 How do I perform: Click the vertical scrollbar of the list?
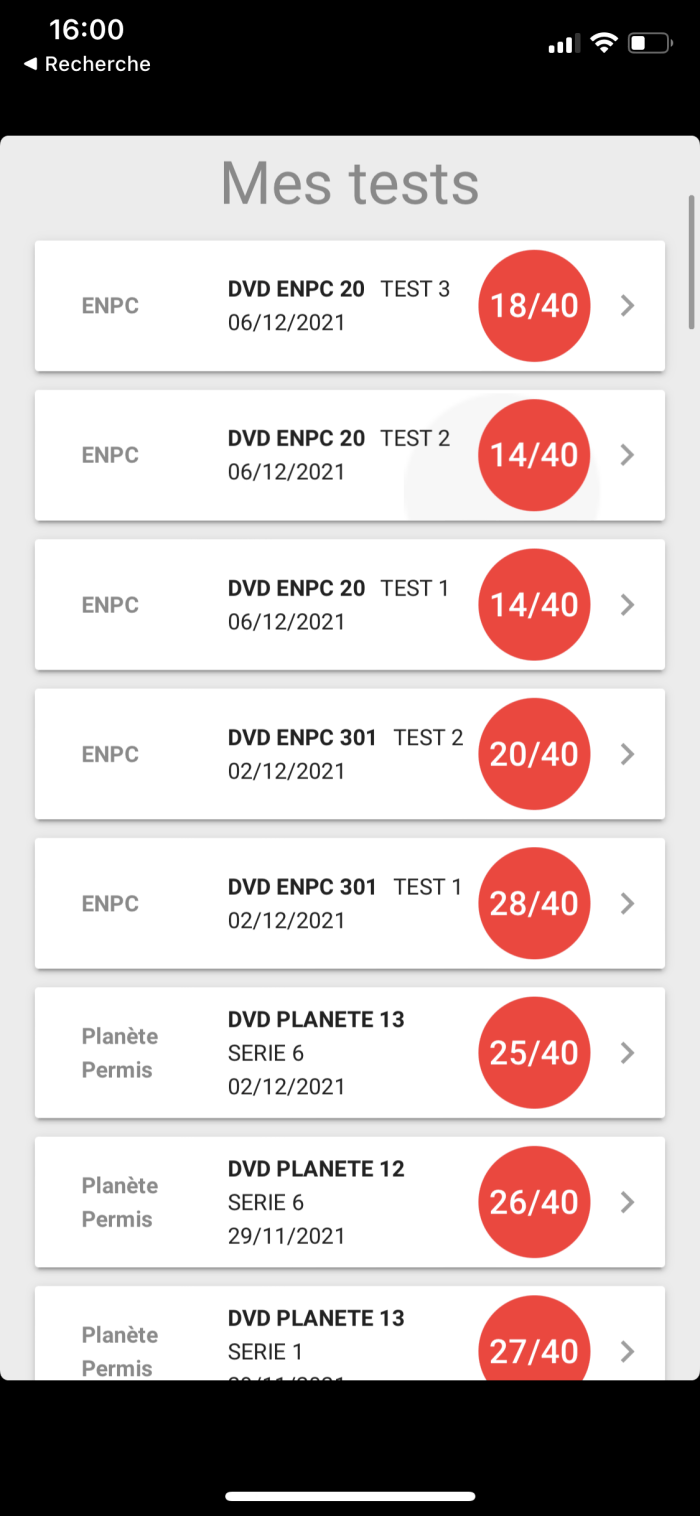pyautogui.click(x=691, y=262)
